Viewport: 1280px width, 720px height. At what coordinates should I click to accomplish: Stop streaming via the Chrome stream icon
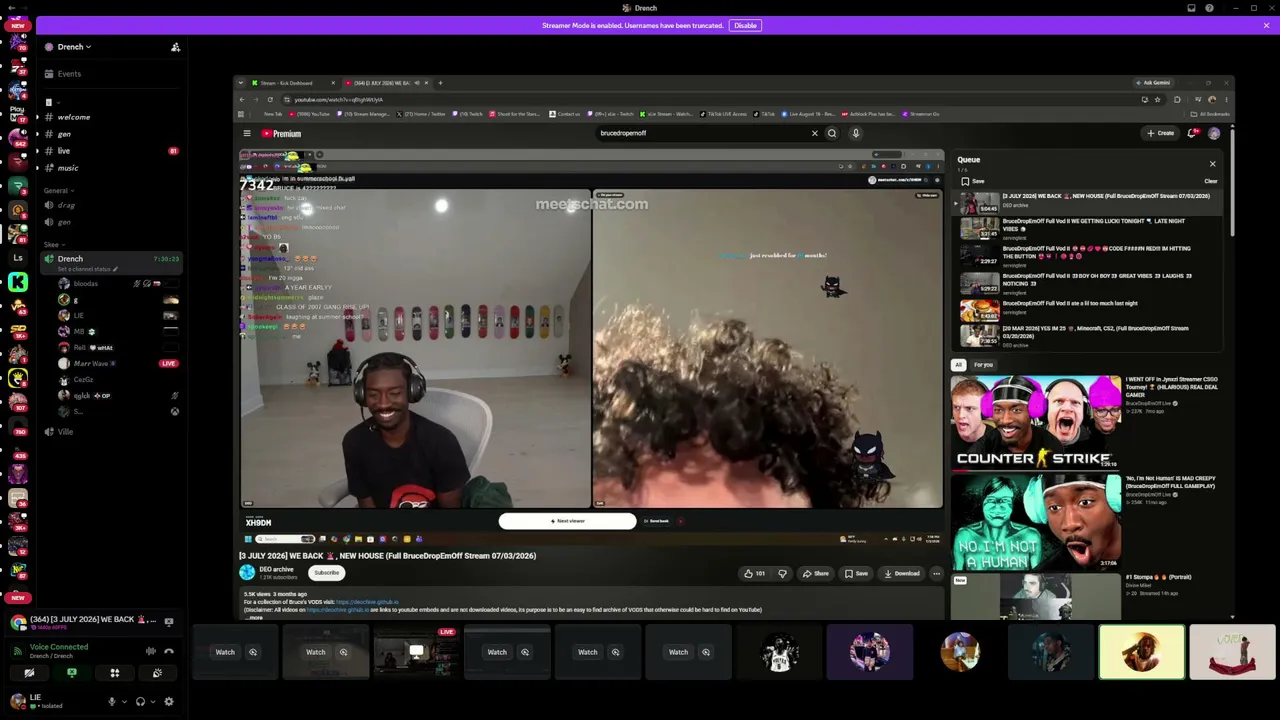click(x=168, y=621)
